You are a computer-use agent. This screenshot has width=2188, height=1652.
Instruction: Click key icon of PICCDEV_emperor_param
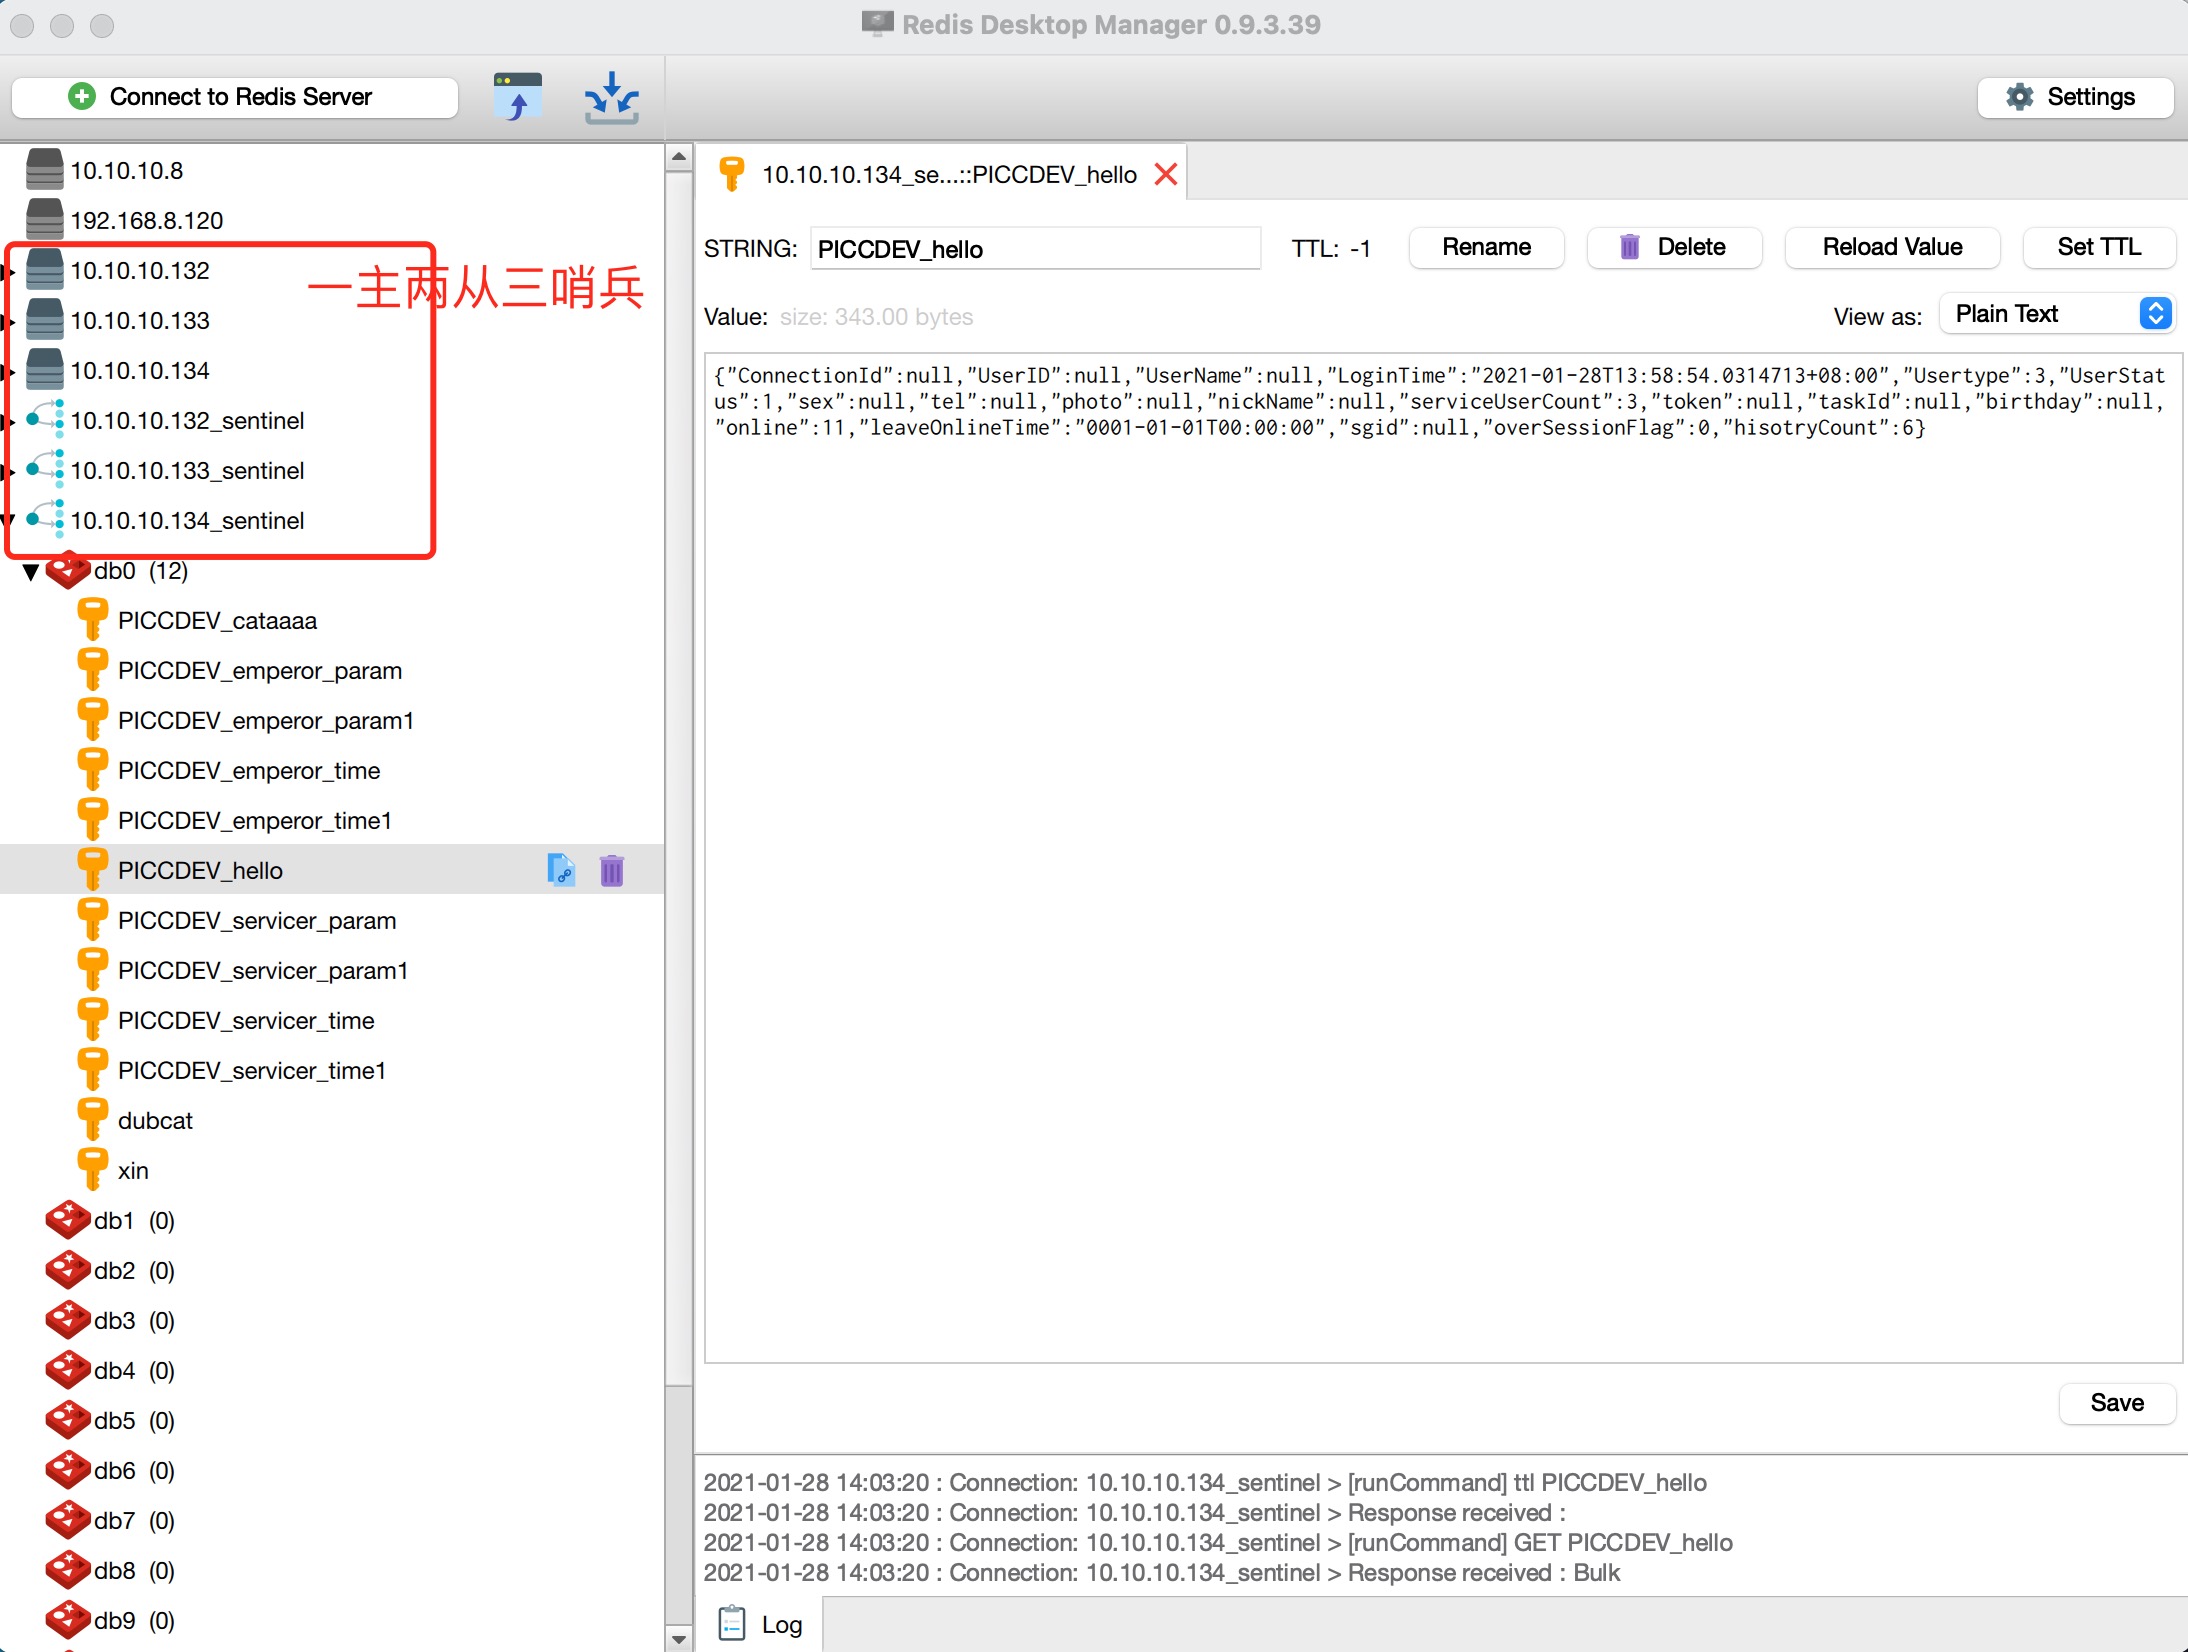(92, 669)
